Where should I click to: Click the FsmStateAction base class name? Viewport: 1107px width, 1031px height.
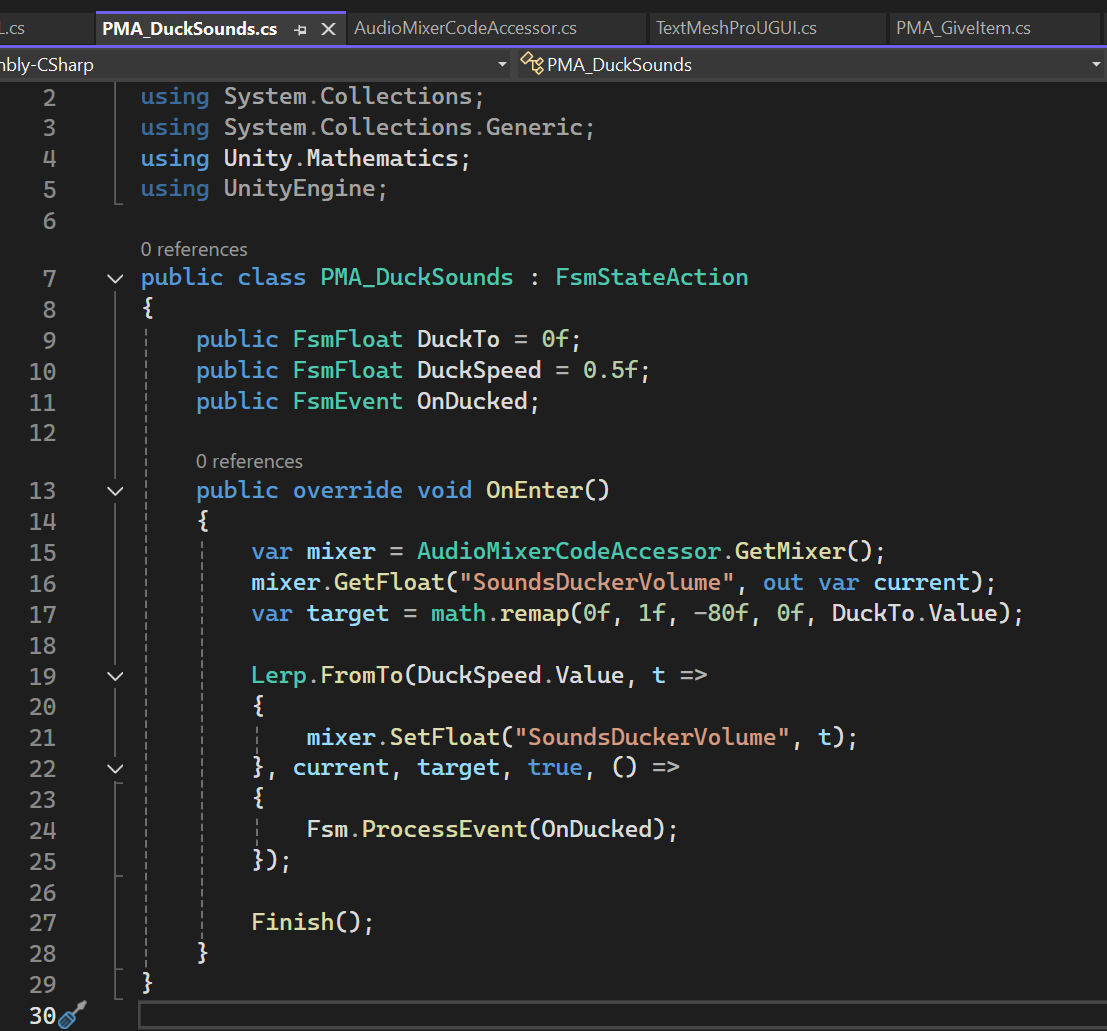[652, 278]
